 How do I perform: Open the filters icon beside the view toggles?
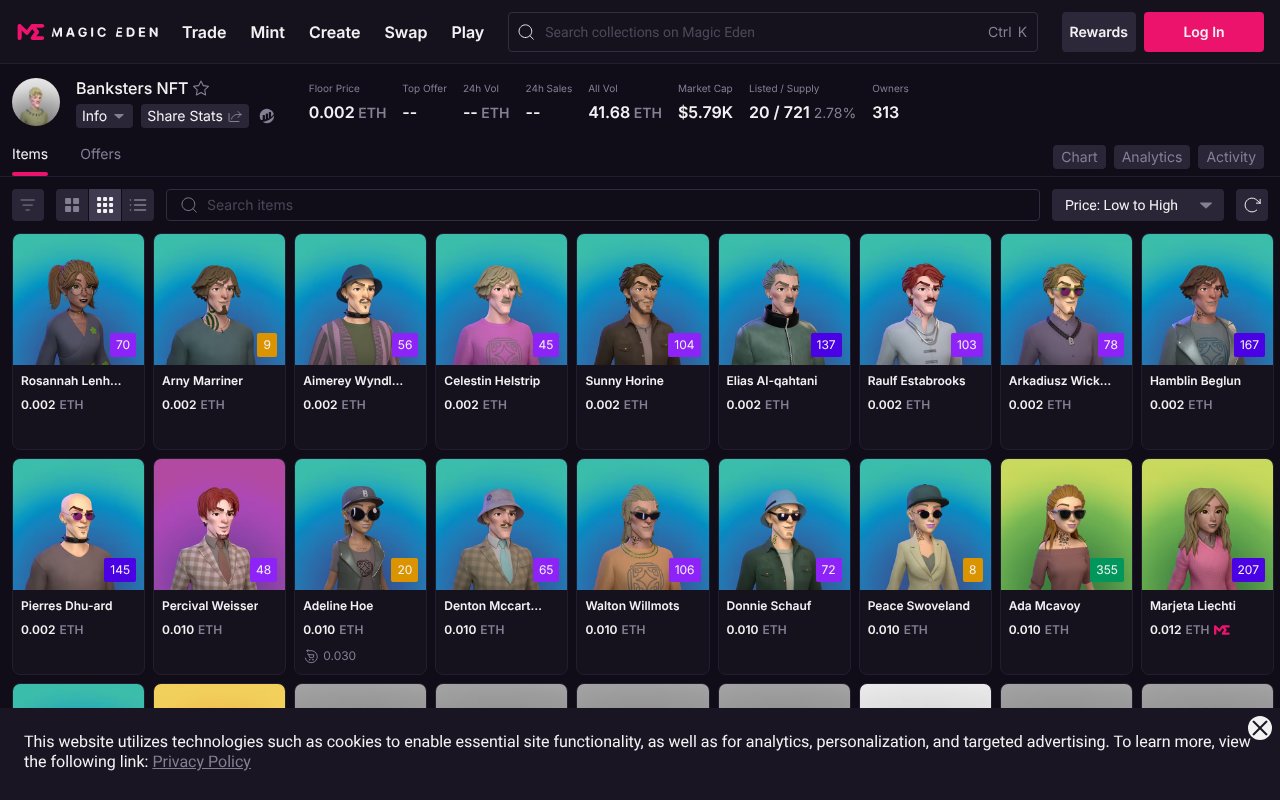coord(27,204)
